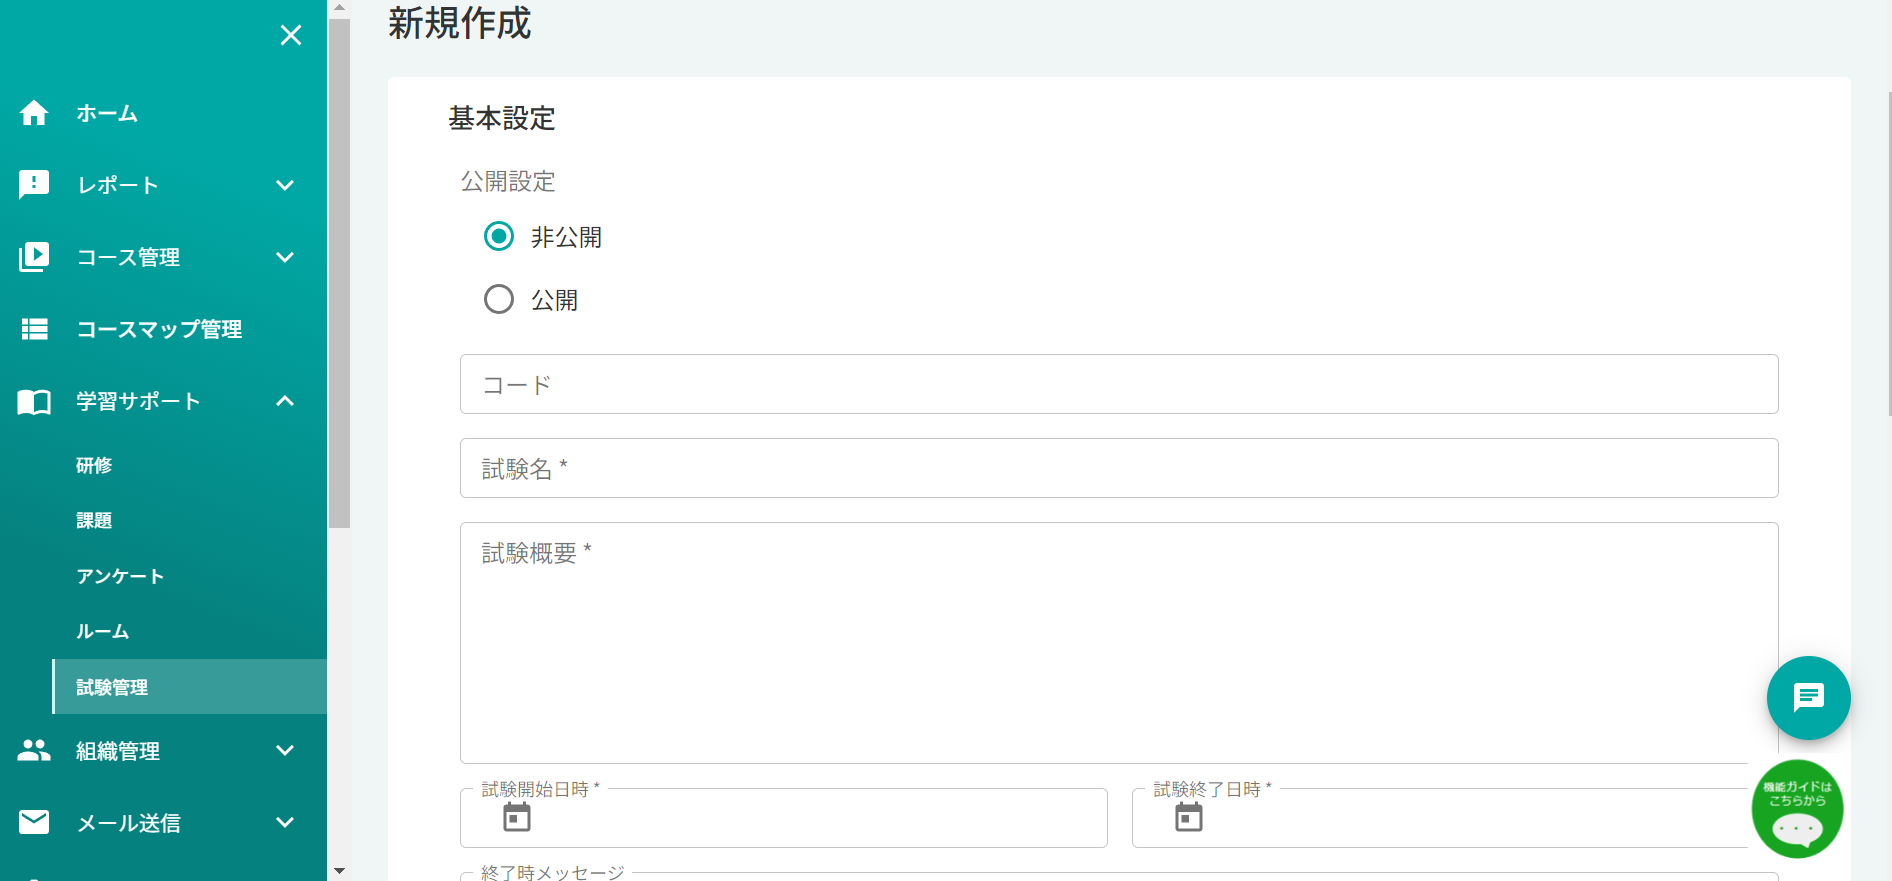Open the green 機能ガイド guide bubble
1892x881 pixels.
coord(1797,810)
